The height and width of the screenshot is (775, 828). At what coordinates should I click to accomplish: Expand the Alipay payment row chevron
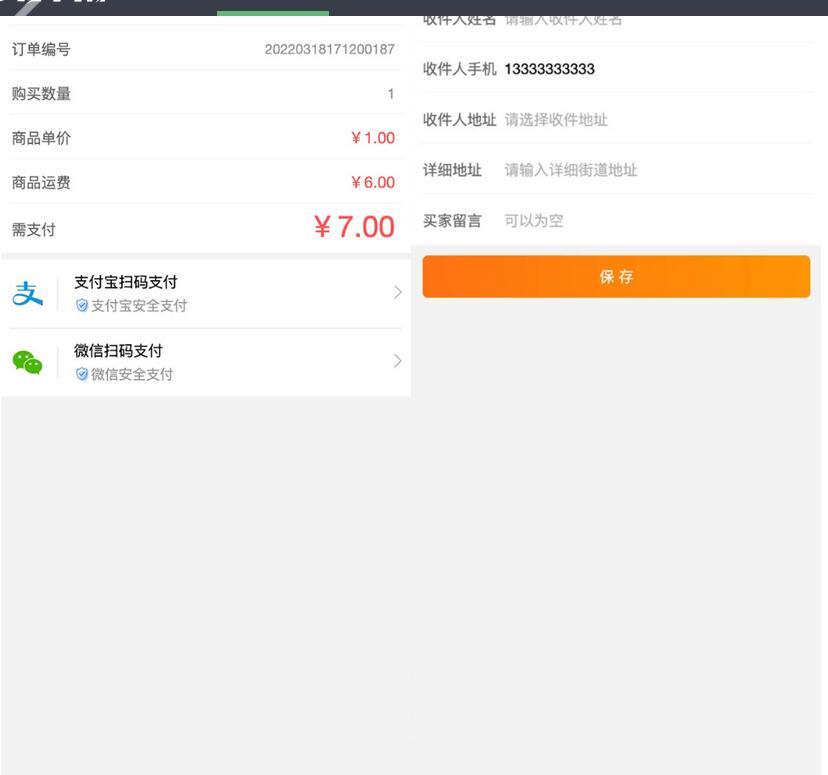[x=397, y=291]
